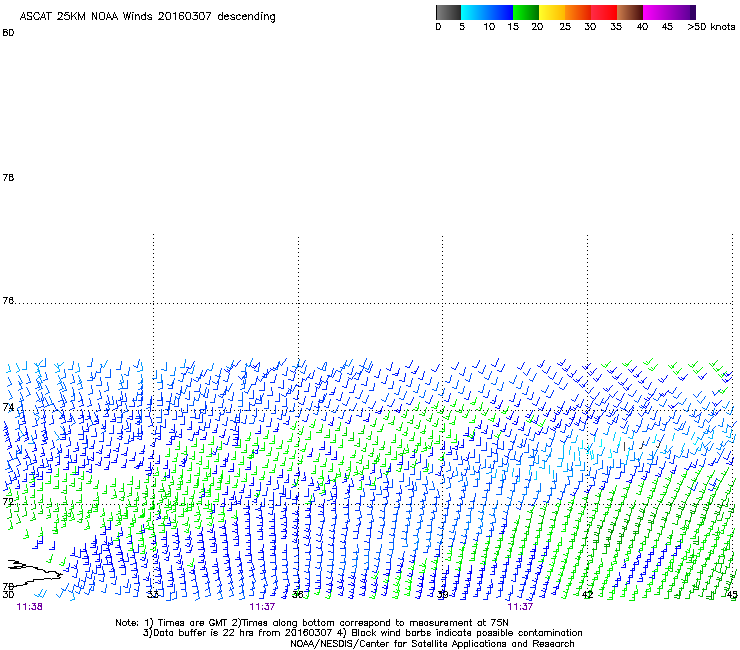The image size is (740, 650).
Task: Click the '10' label under the color scale
Action: coord(489,27)
